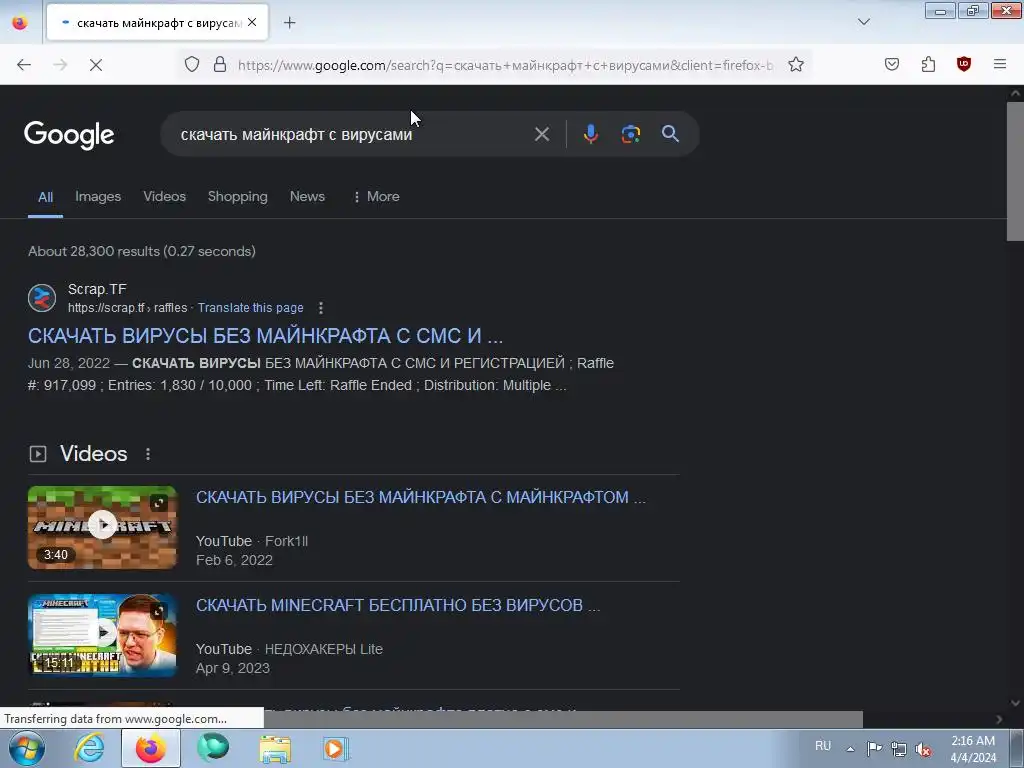The height and width of the screenshot is (768, 1024).
Task: Click the muted volume speaker icon
Action: (x=923, y=749)
